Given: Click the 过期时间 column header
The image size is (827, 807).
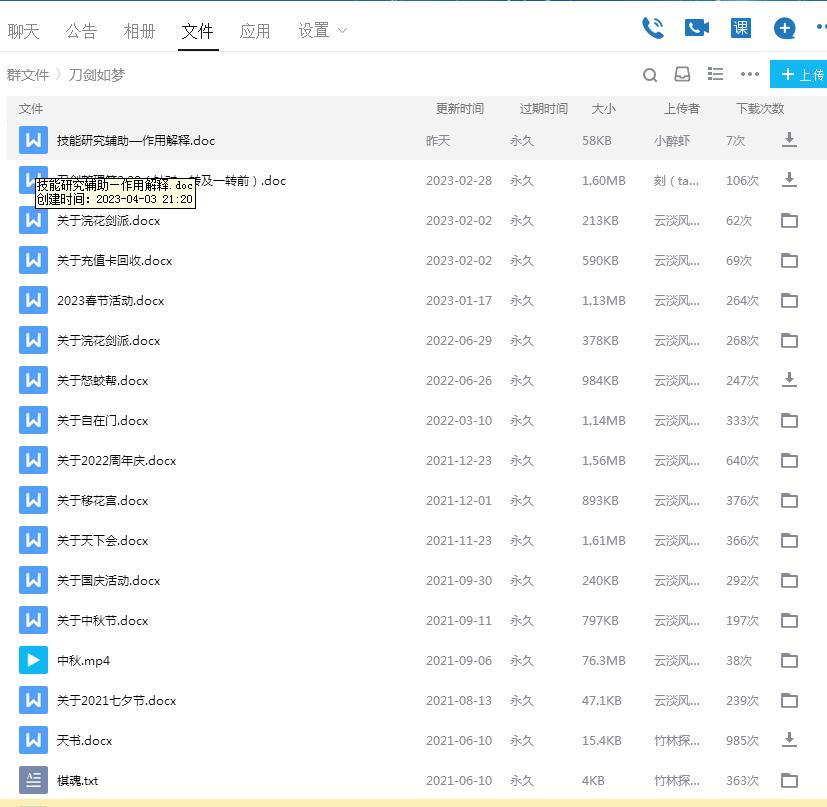Looking at the screenshot, I should coord(544,109).
